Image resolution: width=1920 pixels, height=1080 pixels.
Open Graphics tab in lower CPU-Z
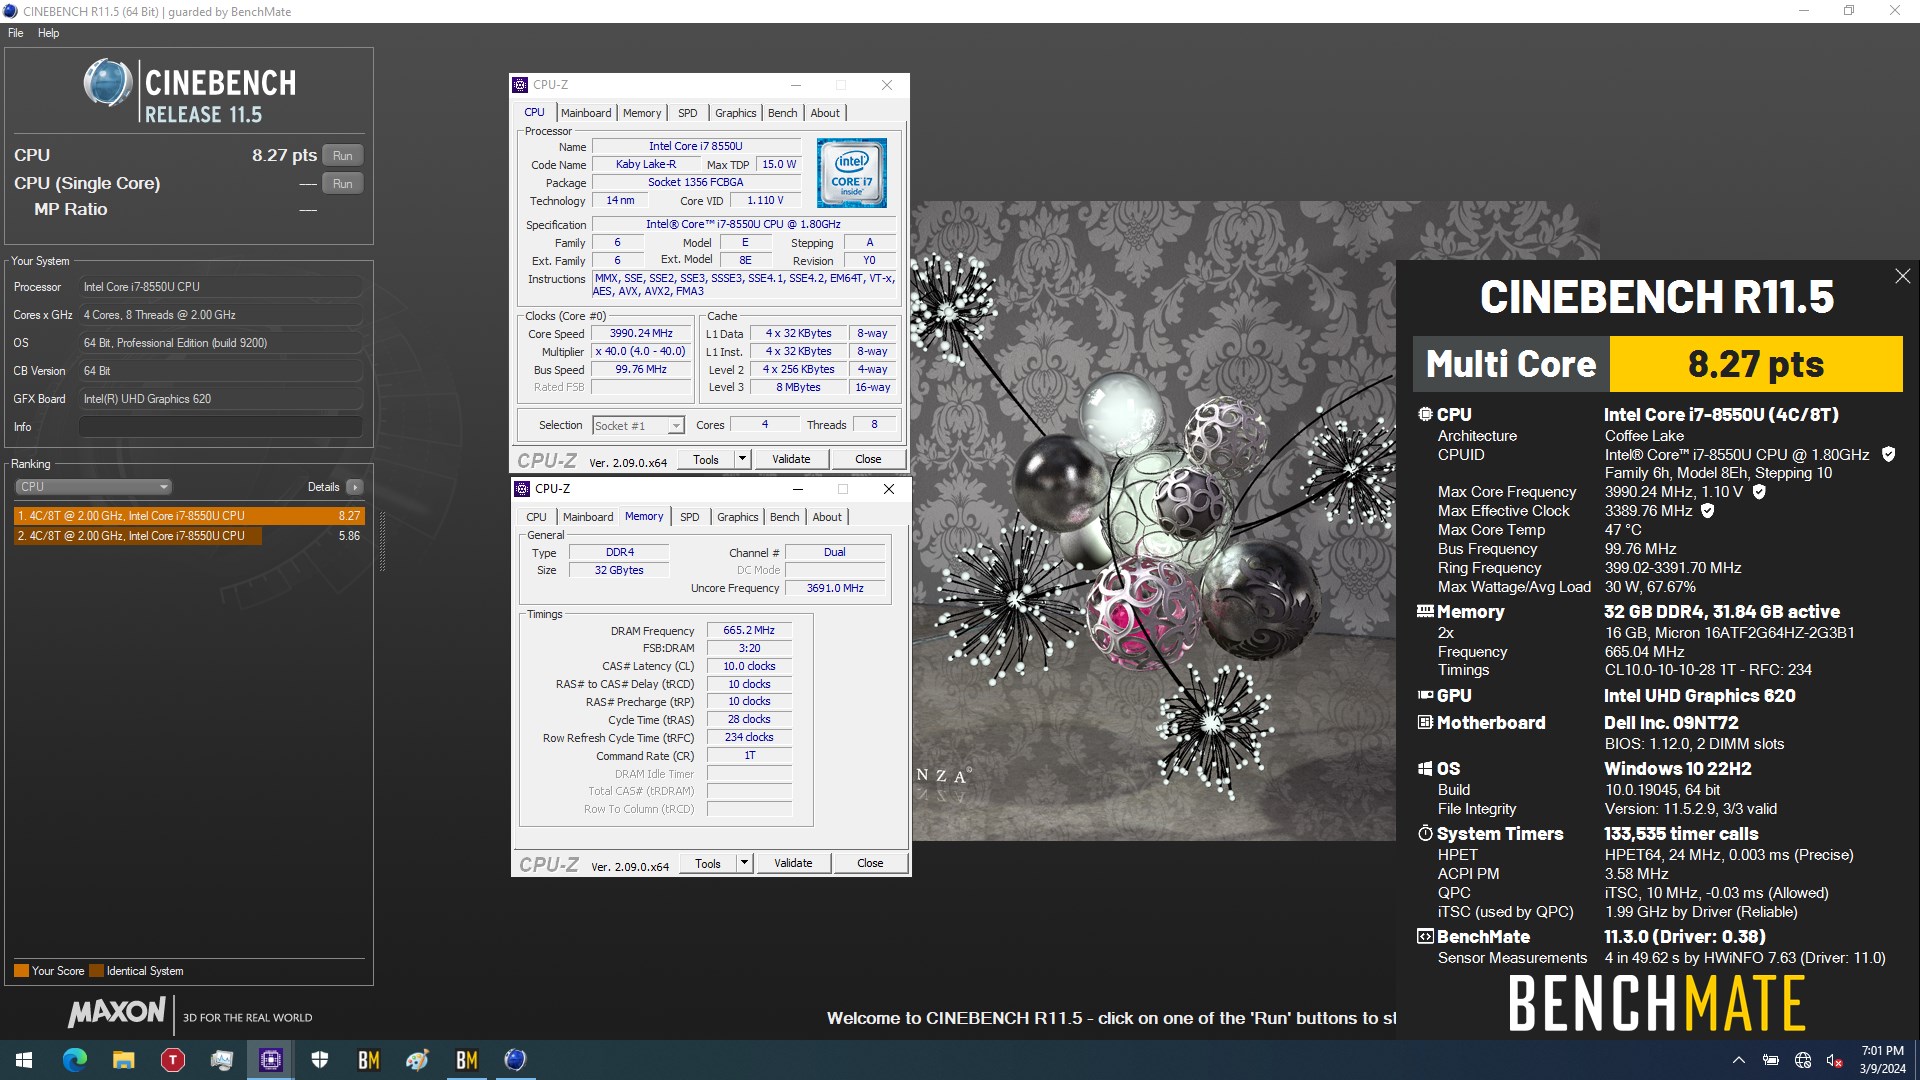(x=738, y=517)
